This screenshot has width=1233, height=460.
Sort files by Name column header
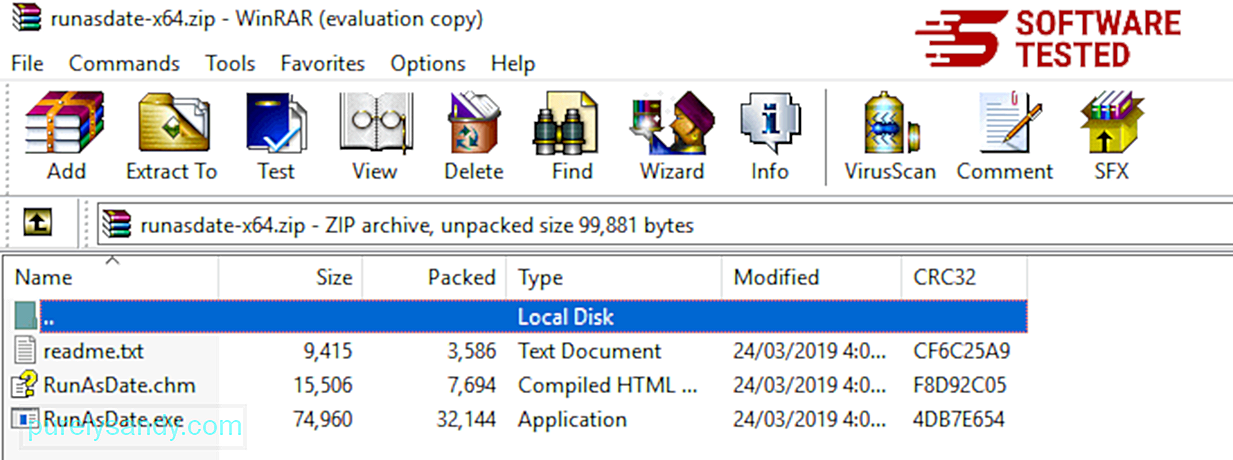pos(111,277)
